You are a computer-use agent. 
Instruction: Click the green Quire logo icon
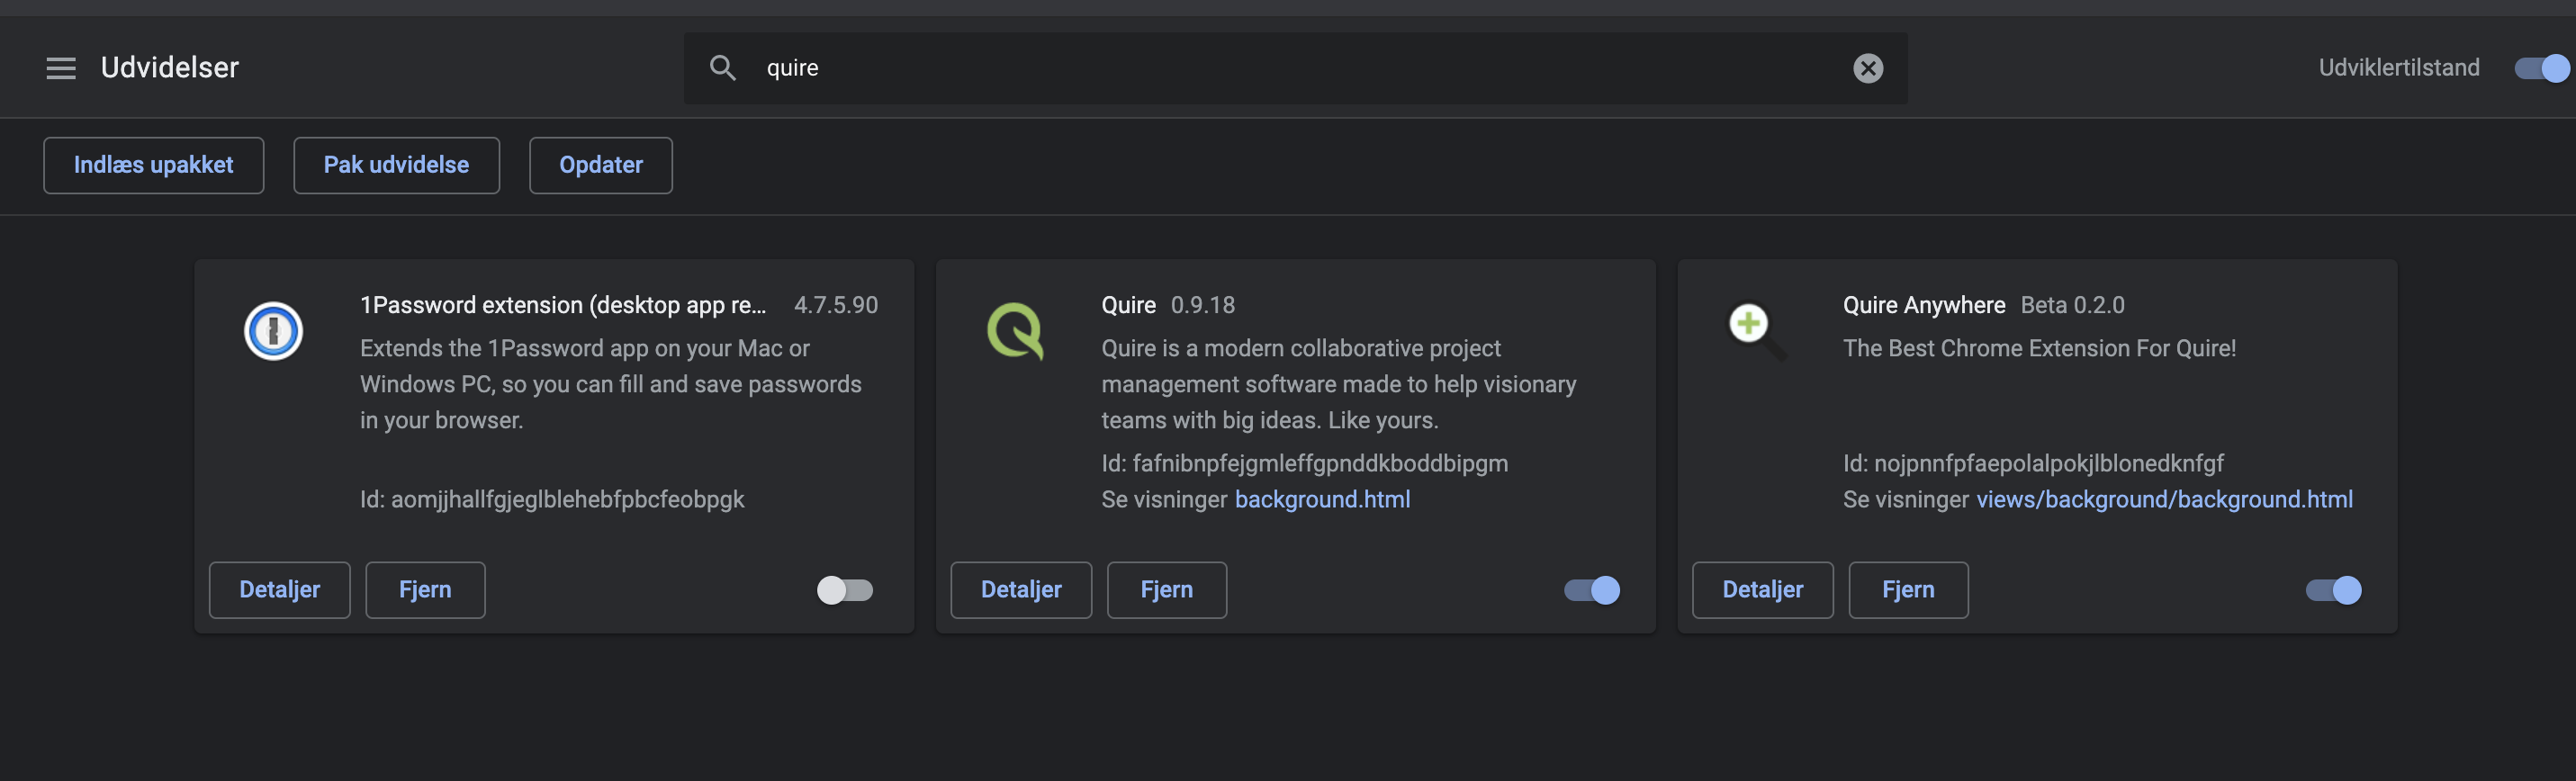(1015, 331)
